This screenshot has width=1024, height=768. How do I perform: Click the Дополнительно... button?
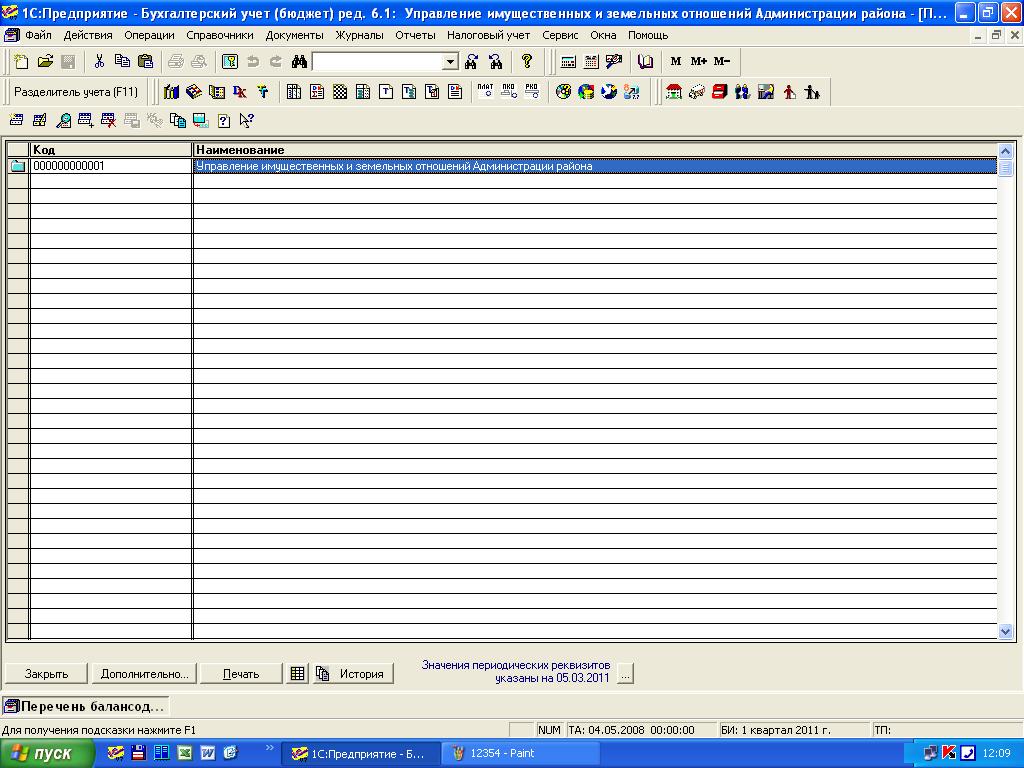click(144, 674)
